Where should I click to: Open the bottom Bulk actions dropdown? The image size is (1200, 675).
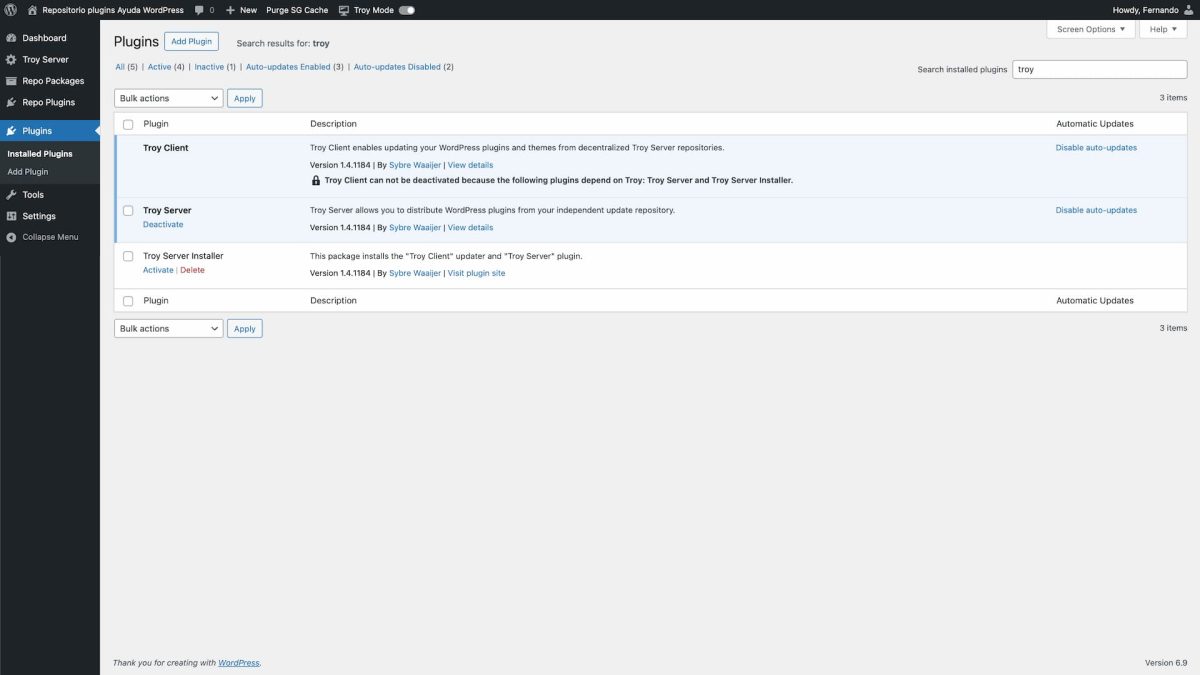coord(168,328)
